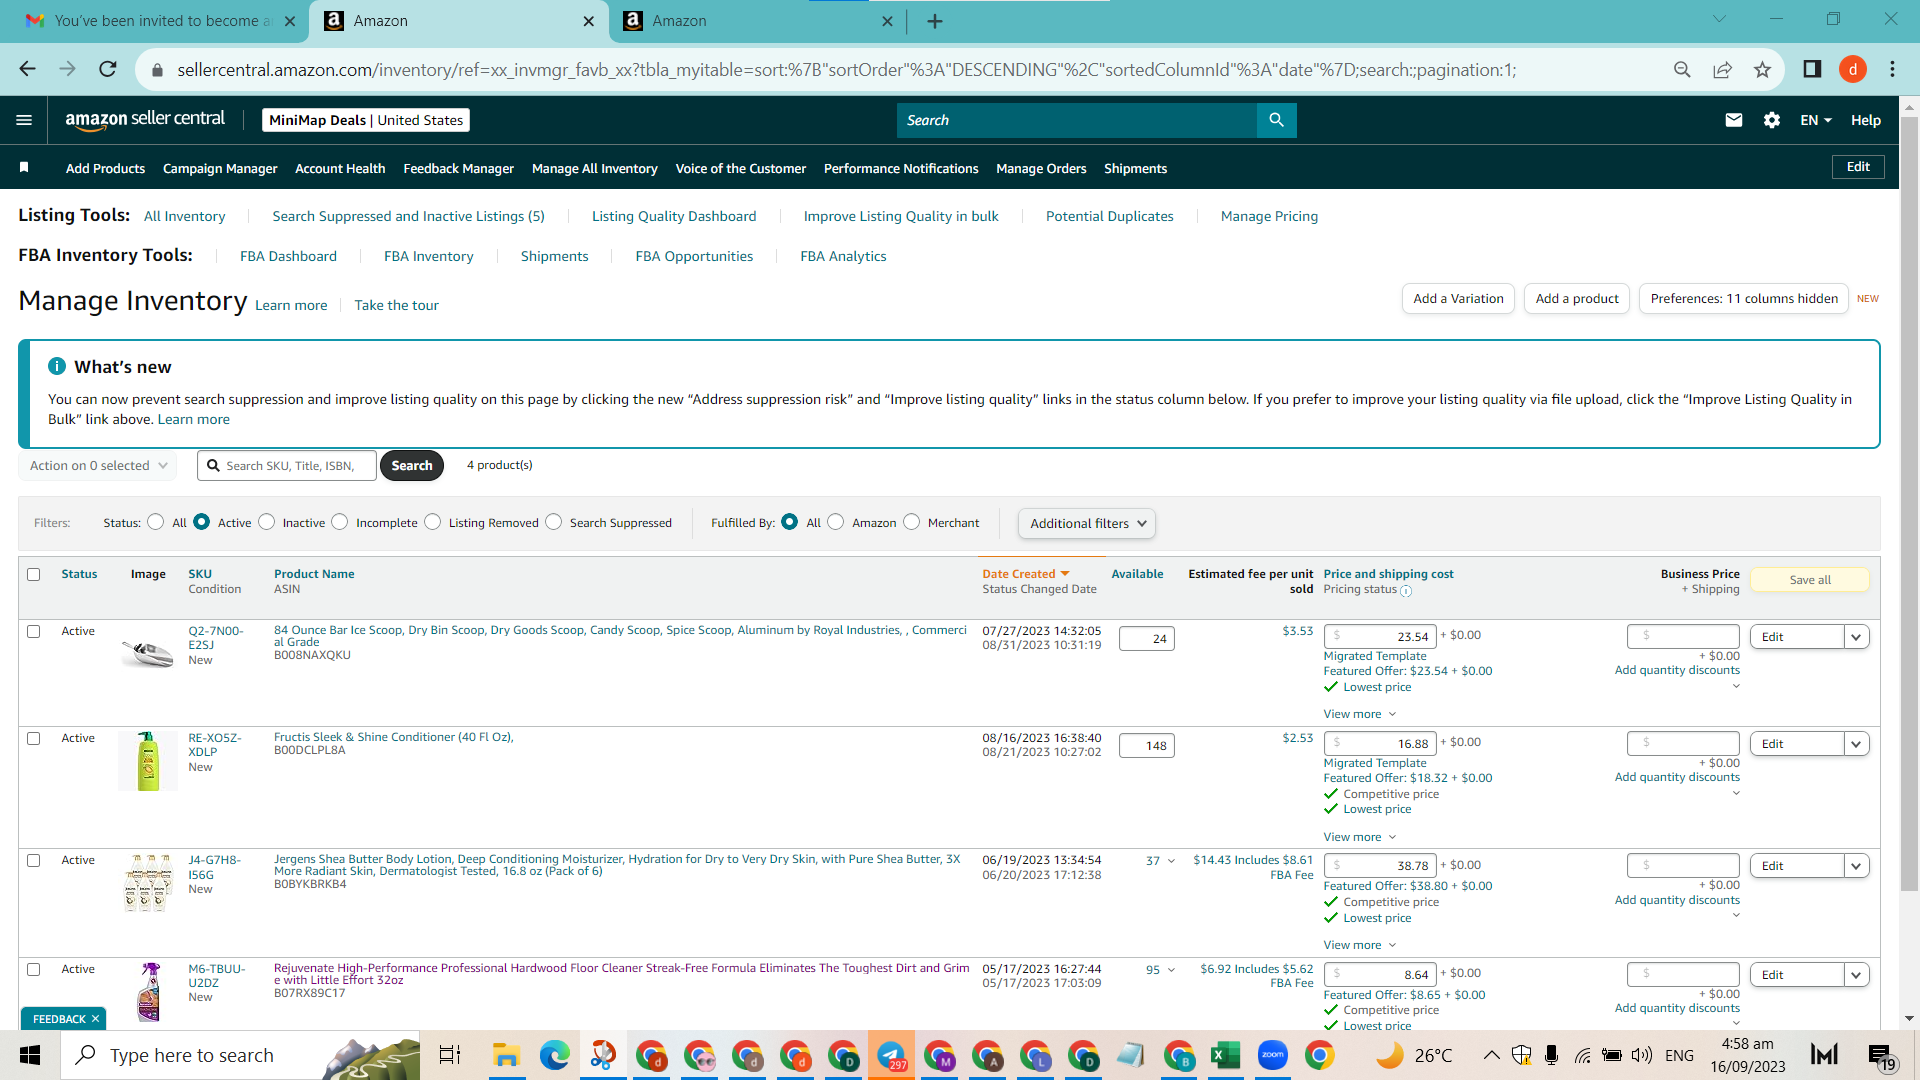Open Account Health in the favorites bar
This screenshot has width=1920, height=1080.
pyautogui.click(x=340, y=168)
